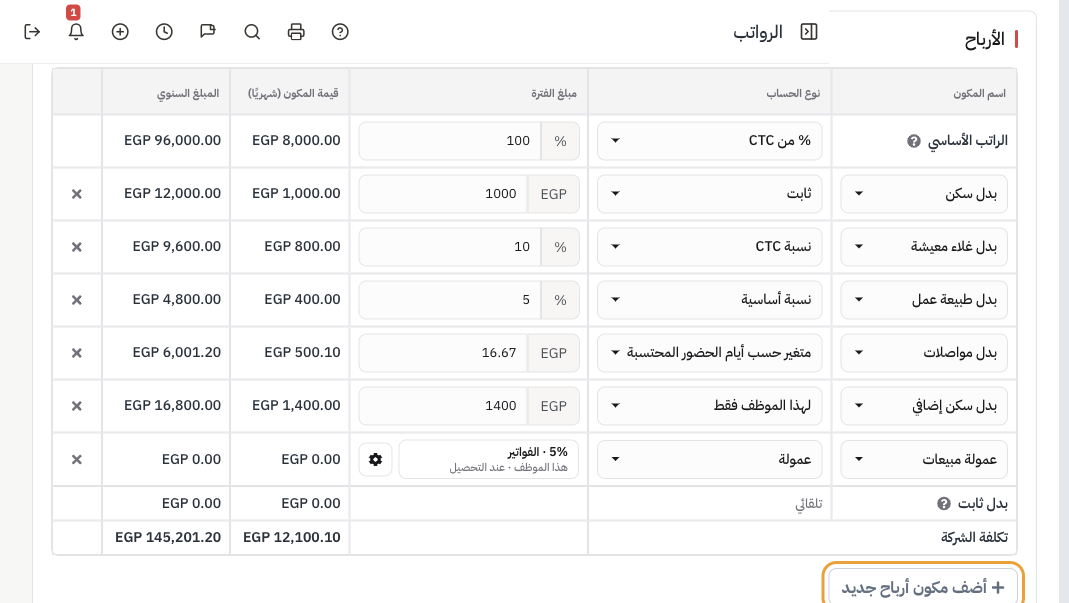1069x603 pixels.
Task: Click the تلقائي label in بدل ثابت row
Action: pos(809,504)
